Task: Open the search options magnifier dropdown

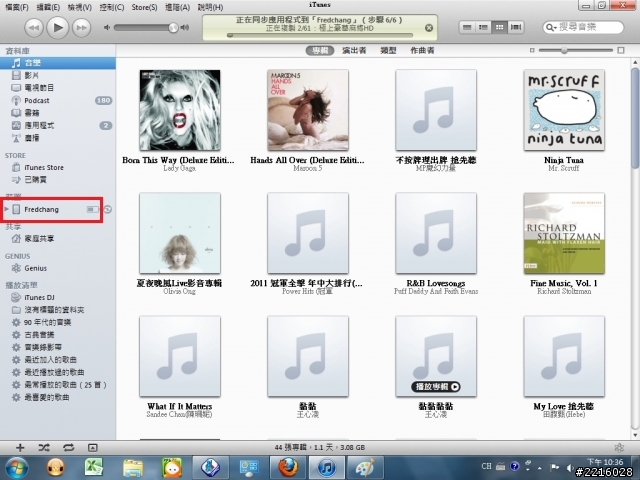Action: click(551, 27)
